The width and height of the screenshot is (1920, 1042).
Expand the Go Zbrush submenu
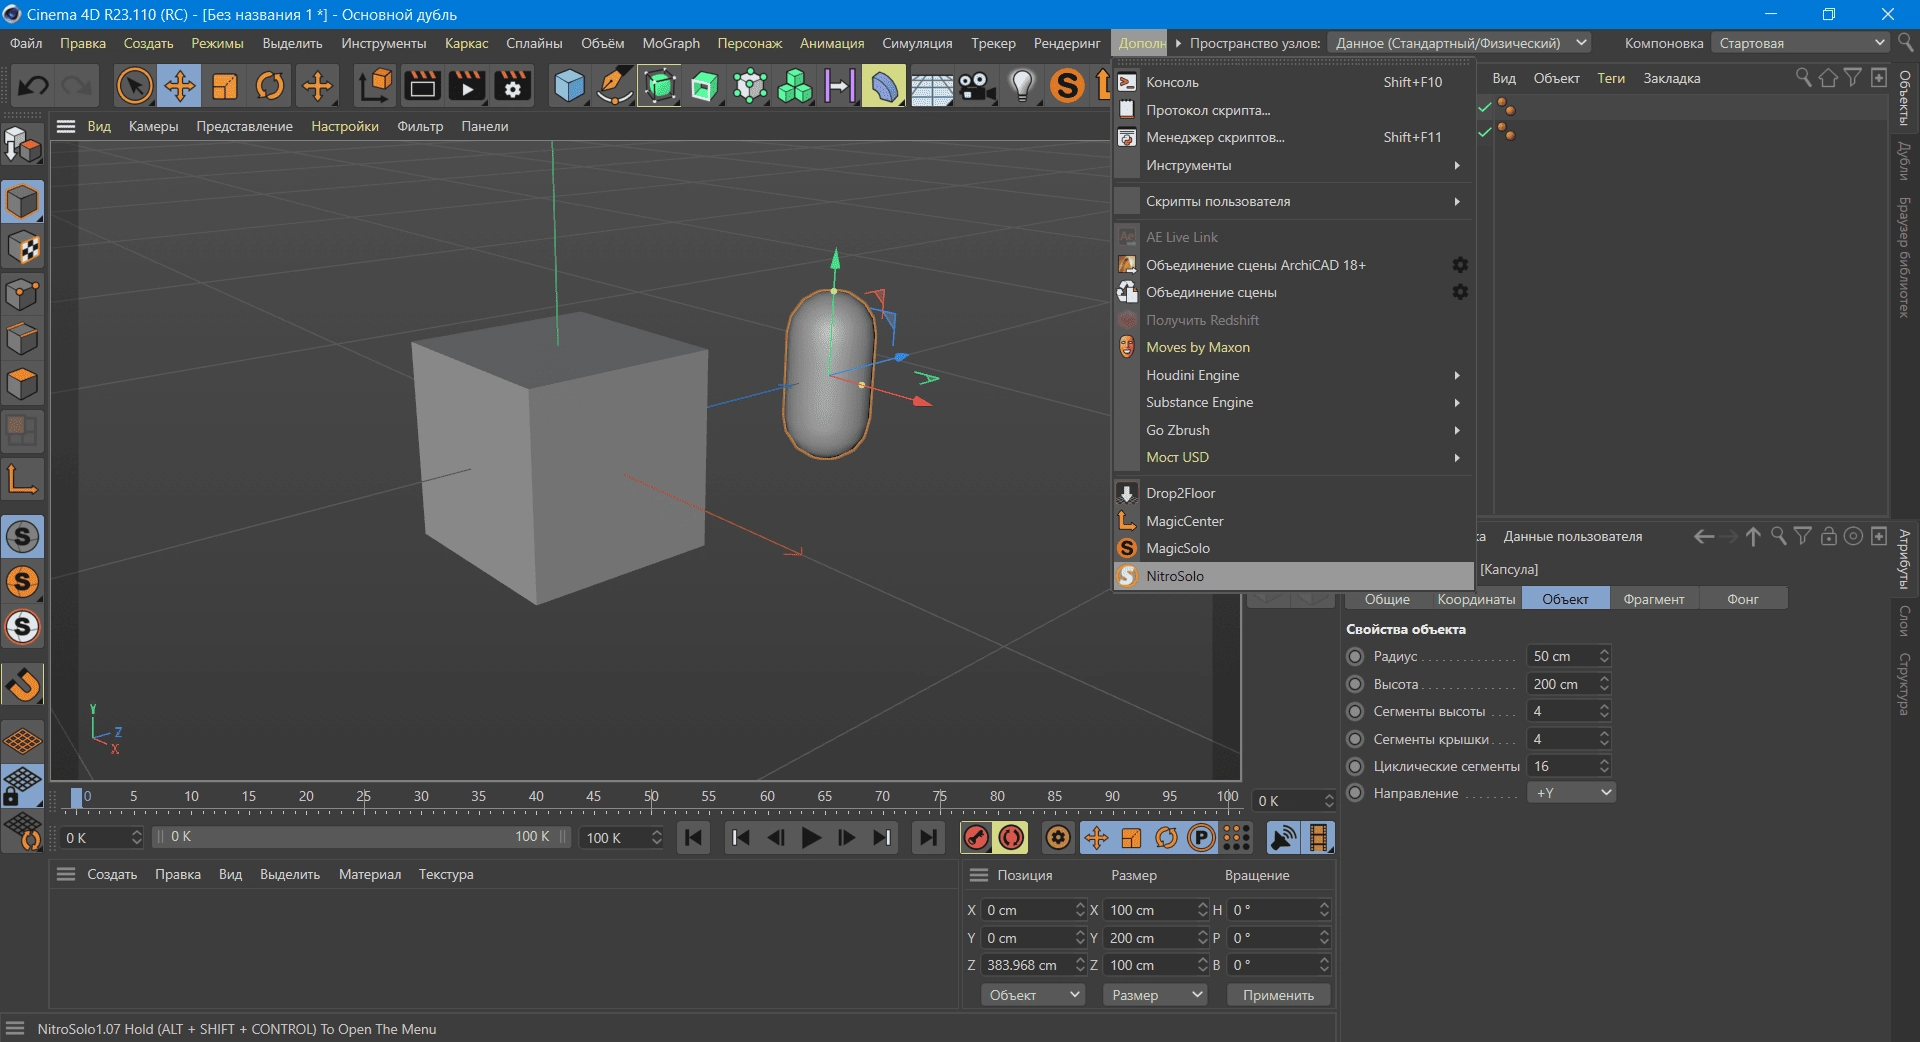point(1294,430)
